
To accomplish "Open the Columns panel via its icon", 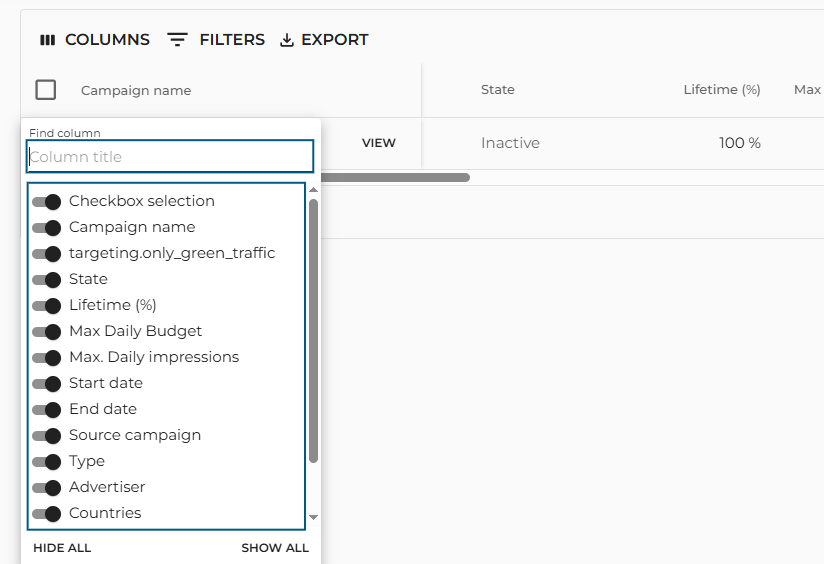I will click(47, 40).
